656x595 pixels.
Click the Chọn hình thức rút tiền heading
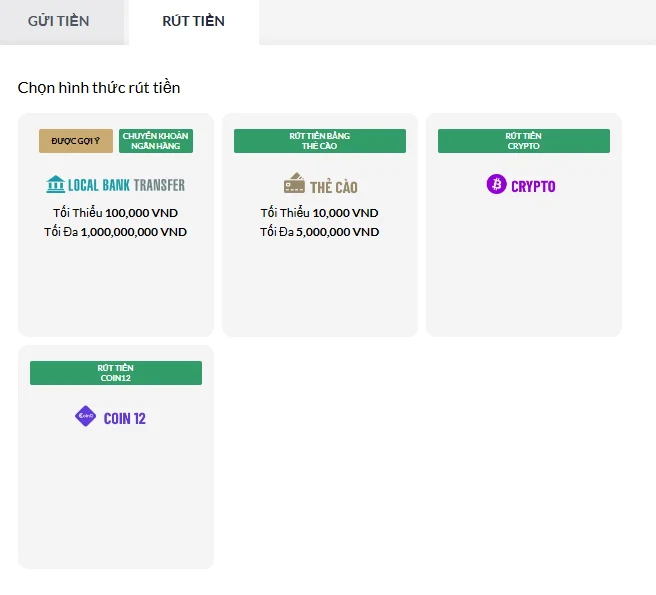pyautogui.click(x=99, y=88)
